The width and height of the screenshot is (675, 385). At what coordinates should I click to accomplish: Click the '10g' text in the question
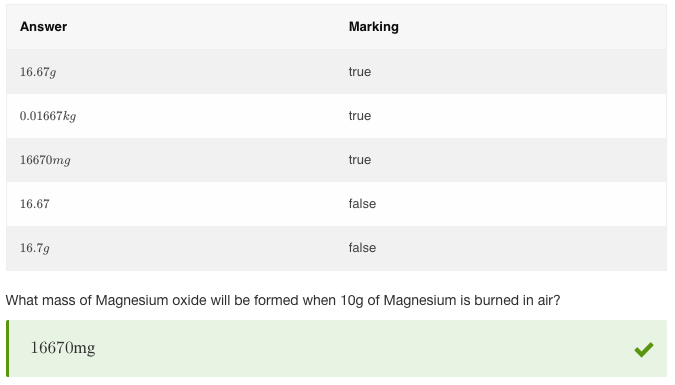352,301
